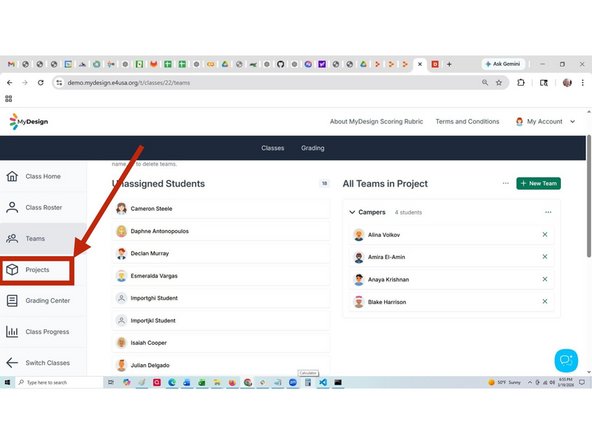Screen dimensions: 592x444
Task: Open All Teams in Project ellipsis menu
Action: [506, 183]
